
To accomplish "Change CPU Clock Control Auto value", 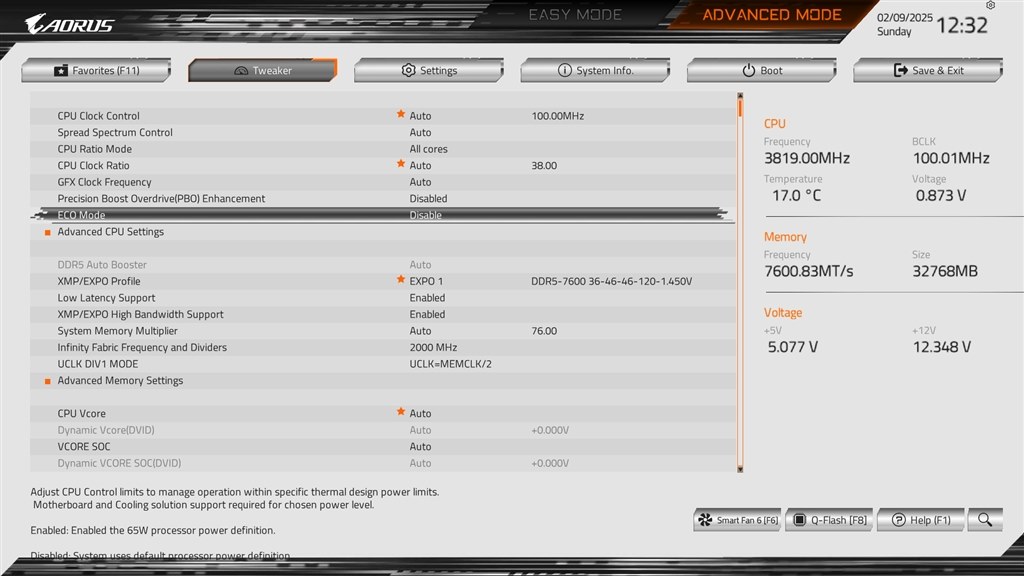I will pyautogui.click(x=420, y=116).
